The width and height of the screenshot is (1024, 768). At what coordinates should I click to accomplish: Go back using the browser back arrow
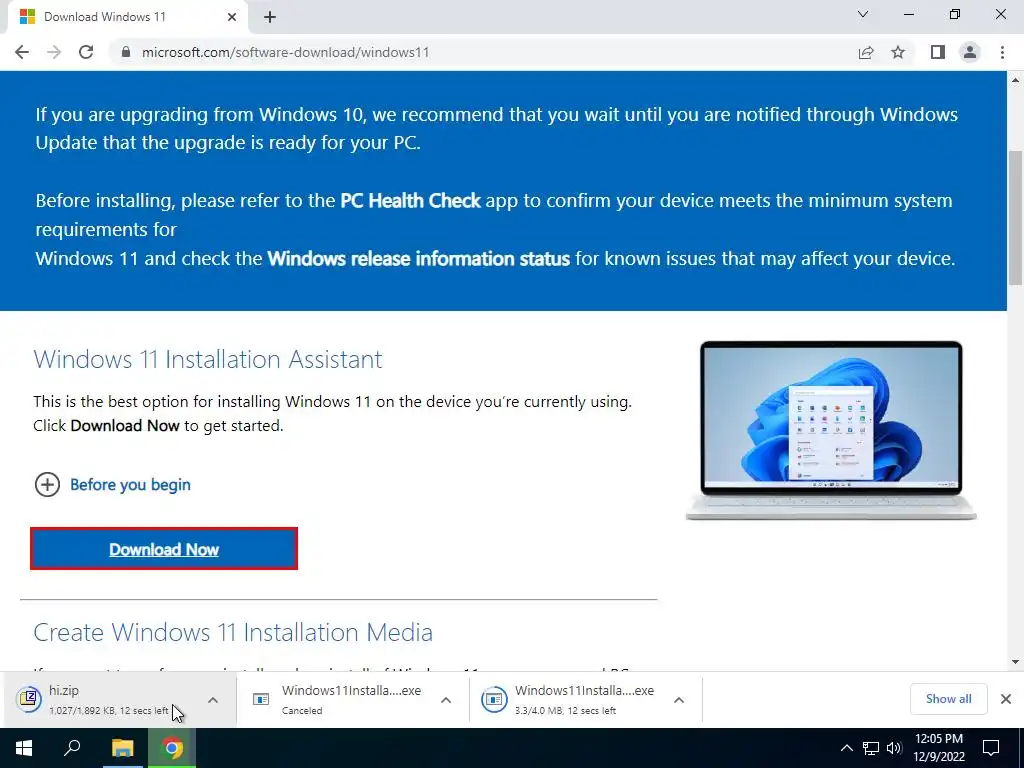[22, 52]
